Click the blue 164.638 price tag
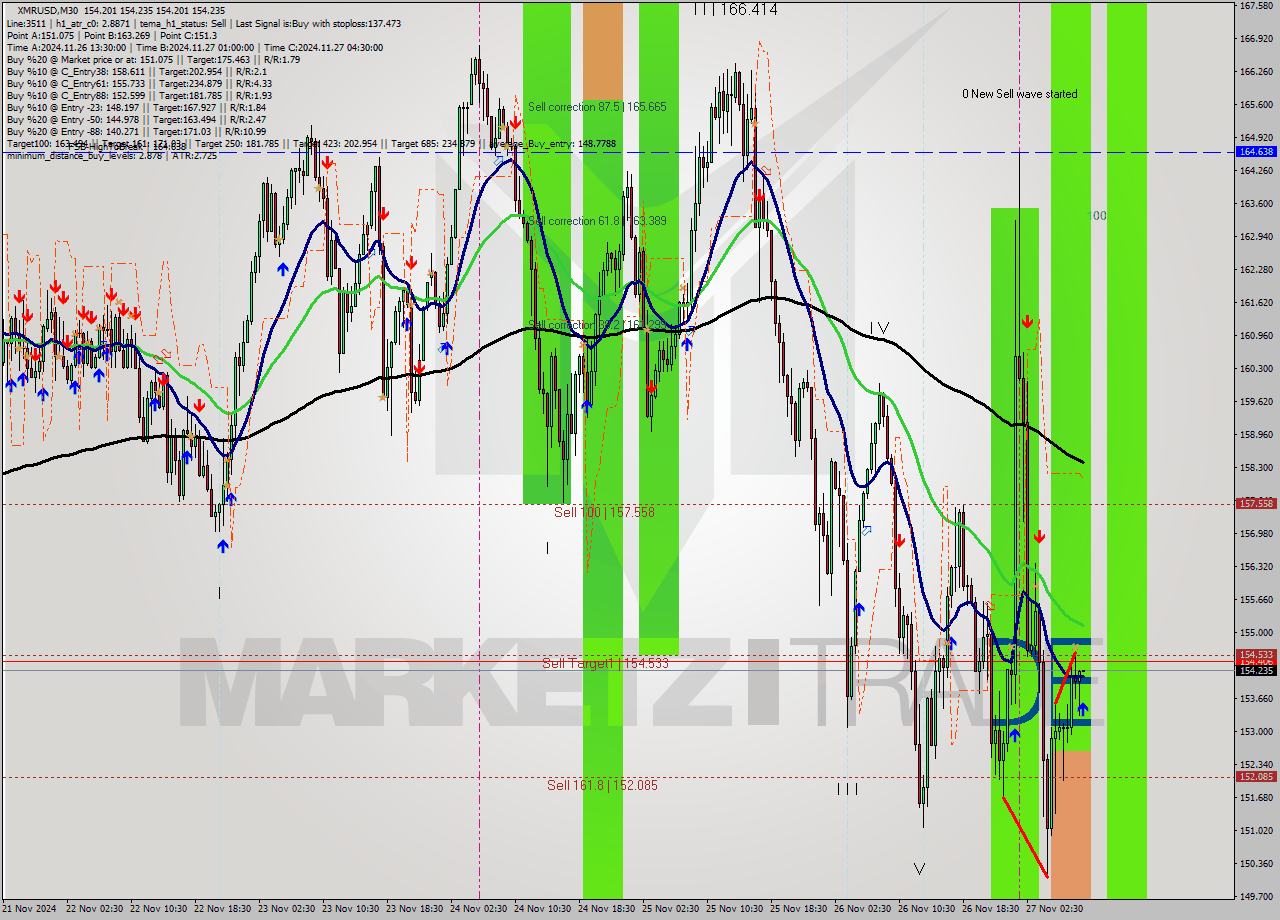The image size is (1280, 920). pyautogui.click(x=1255, y=152)
